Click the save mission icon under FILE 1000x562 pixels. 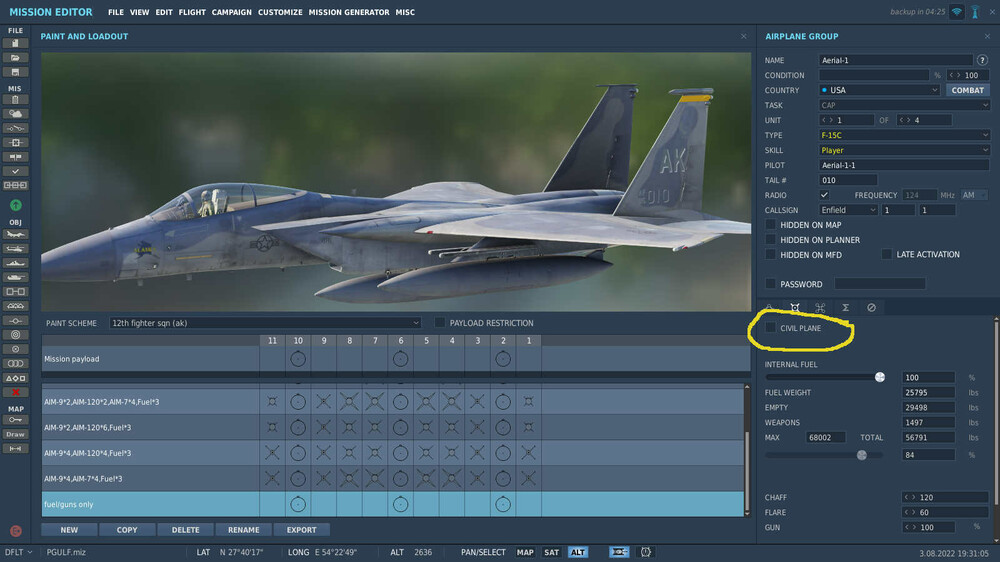pyautogui.click(x=16, y=72)
